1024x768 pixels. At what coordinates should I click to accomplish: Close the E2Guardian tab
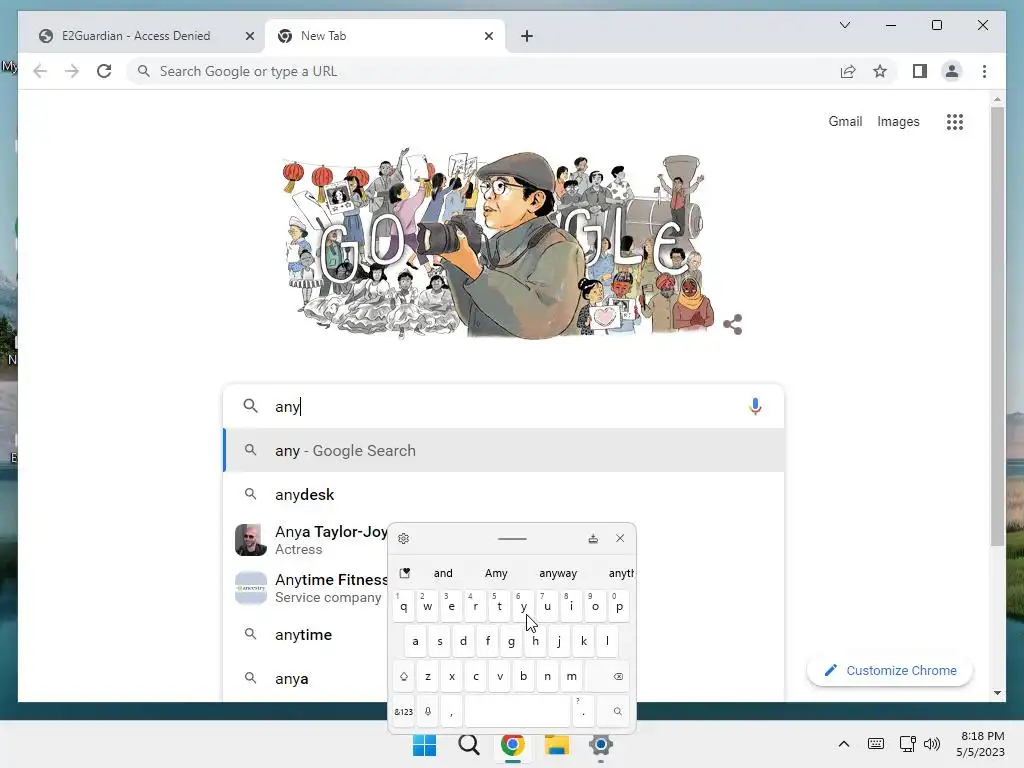(x=249, y=36)
